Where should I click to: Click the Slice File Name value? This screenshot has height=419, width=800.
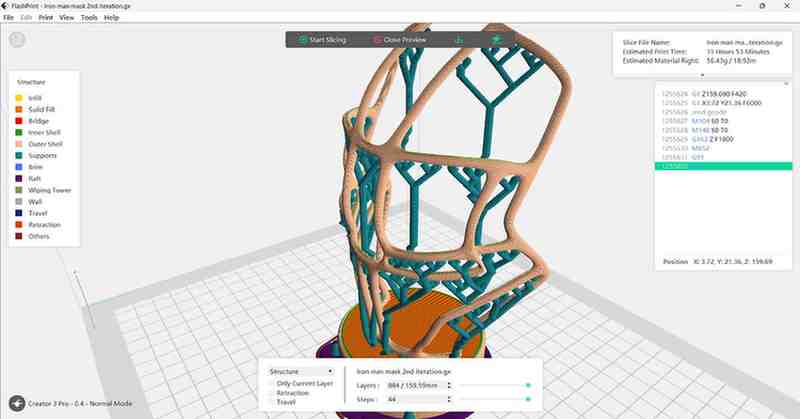coord(744,42)
